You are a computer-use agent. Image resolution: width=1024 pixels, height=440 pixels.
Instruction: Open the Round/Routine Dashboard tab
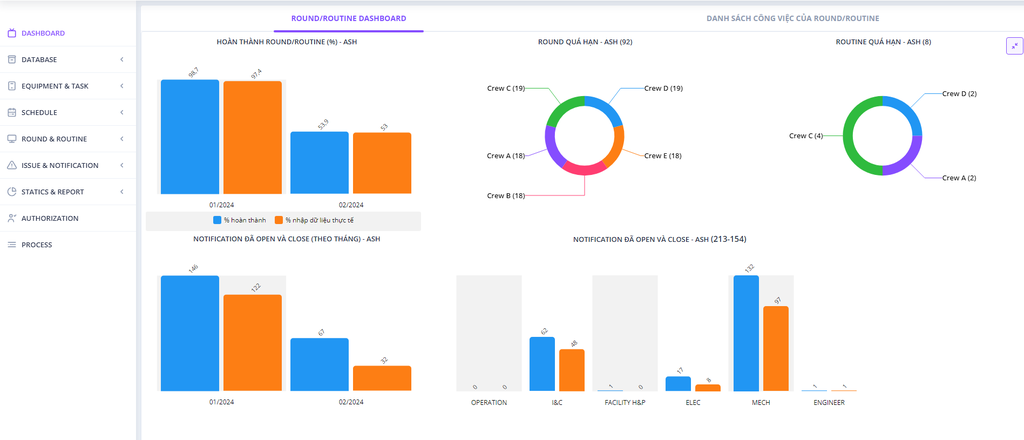tap(349, 18)
